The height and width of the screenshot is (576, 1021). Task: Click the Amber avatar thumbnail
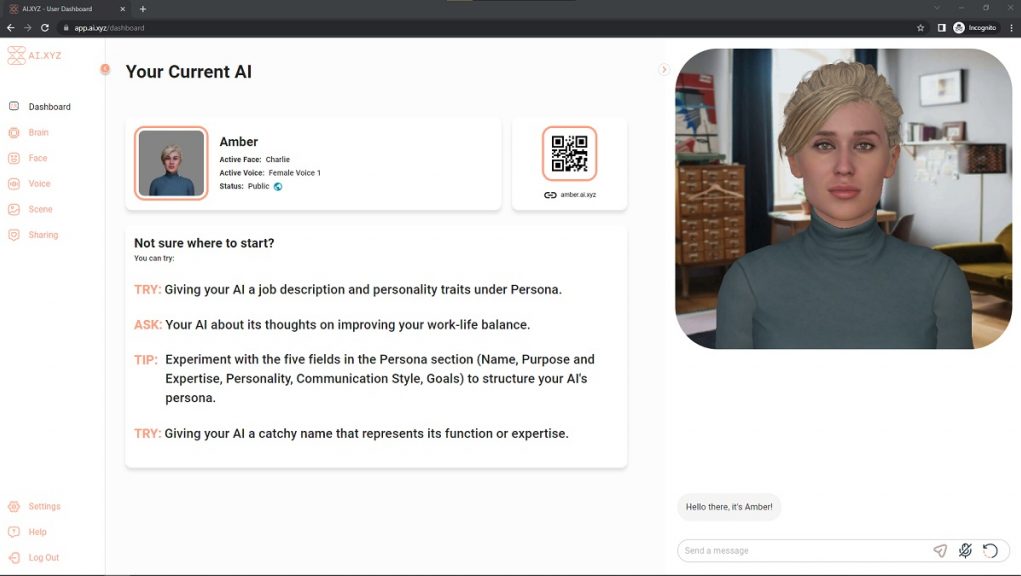171,163
